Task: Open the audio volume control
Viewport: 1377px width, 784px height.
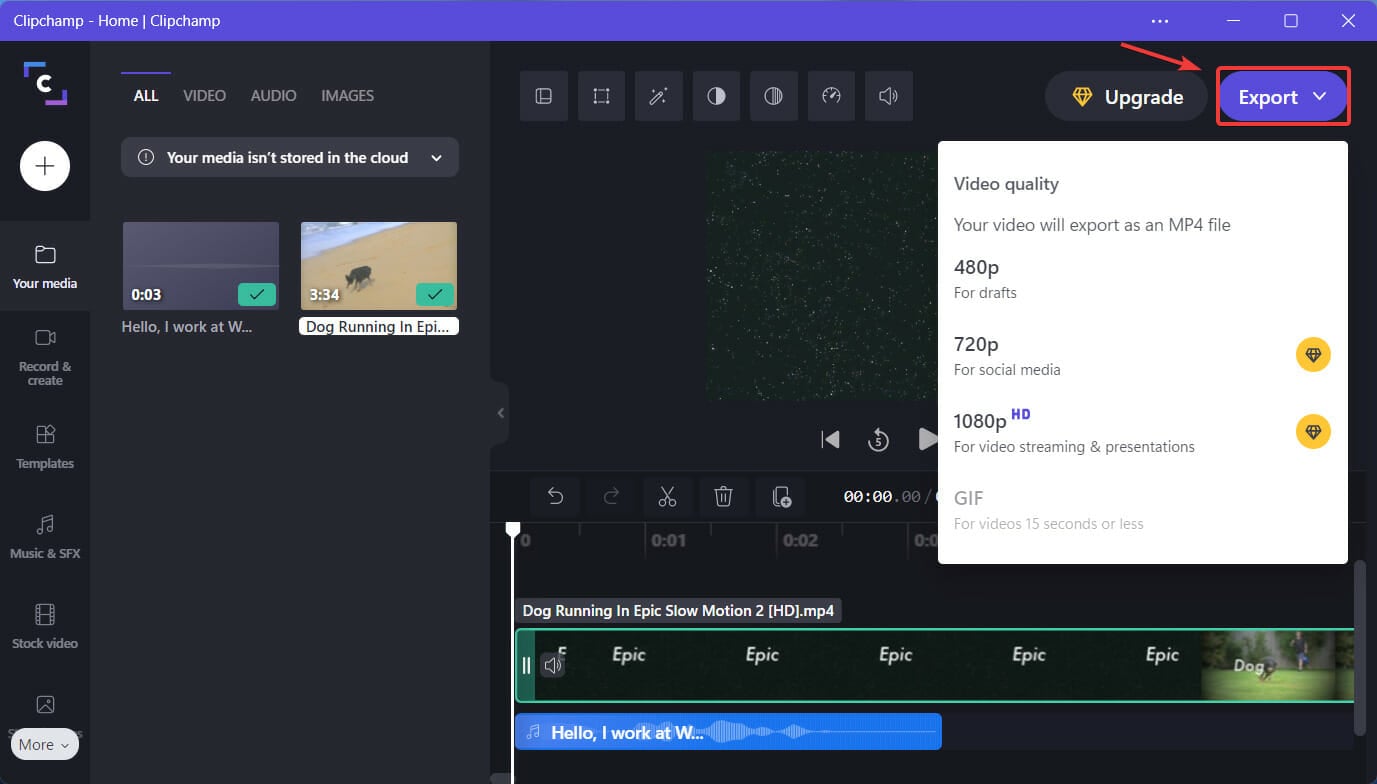Action: (888, 95)
